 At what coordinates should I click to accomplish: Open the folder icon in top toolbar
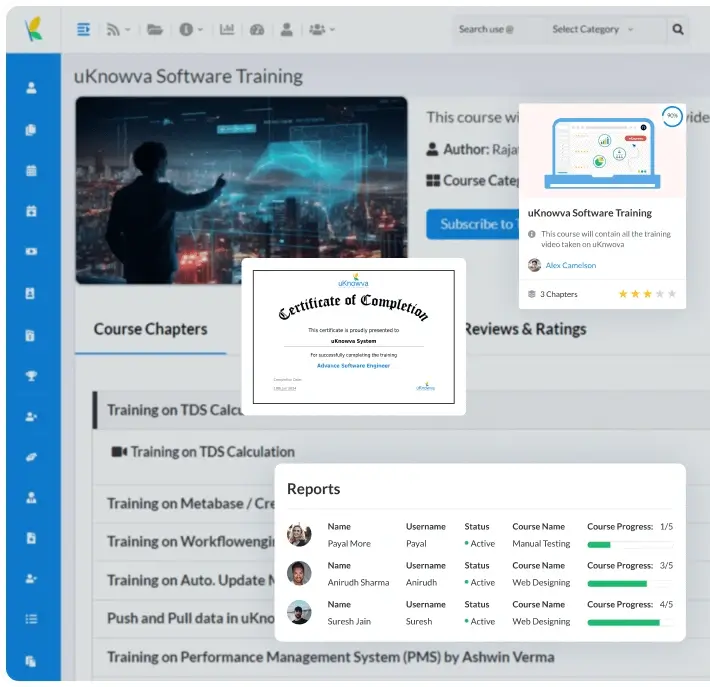[x=155, y=29]
